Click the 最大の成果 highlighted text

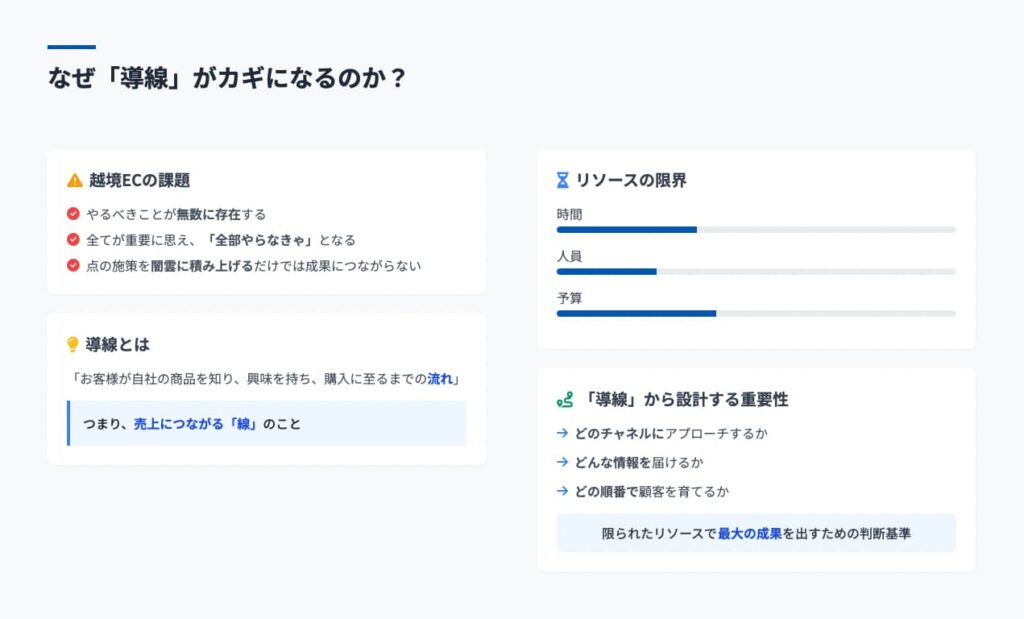point(750,533)
